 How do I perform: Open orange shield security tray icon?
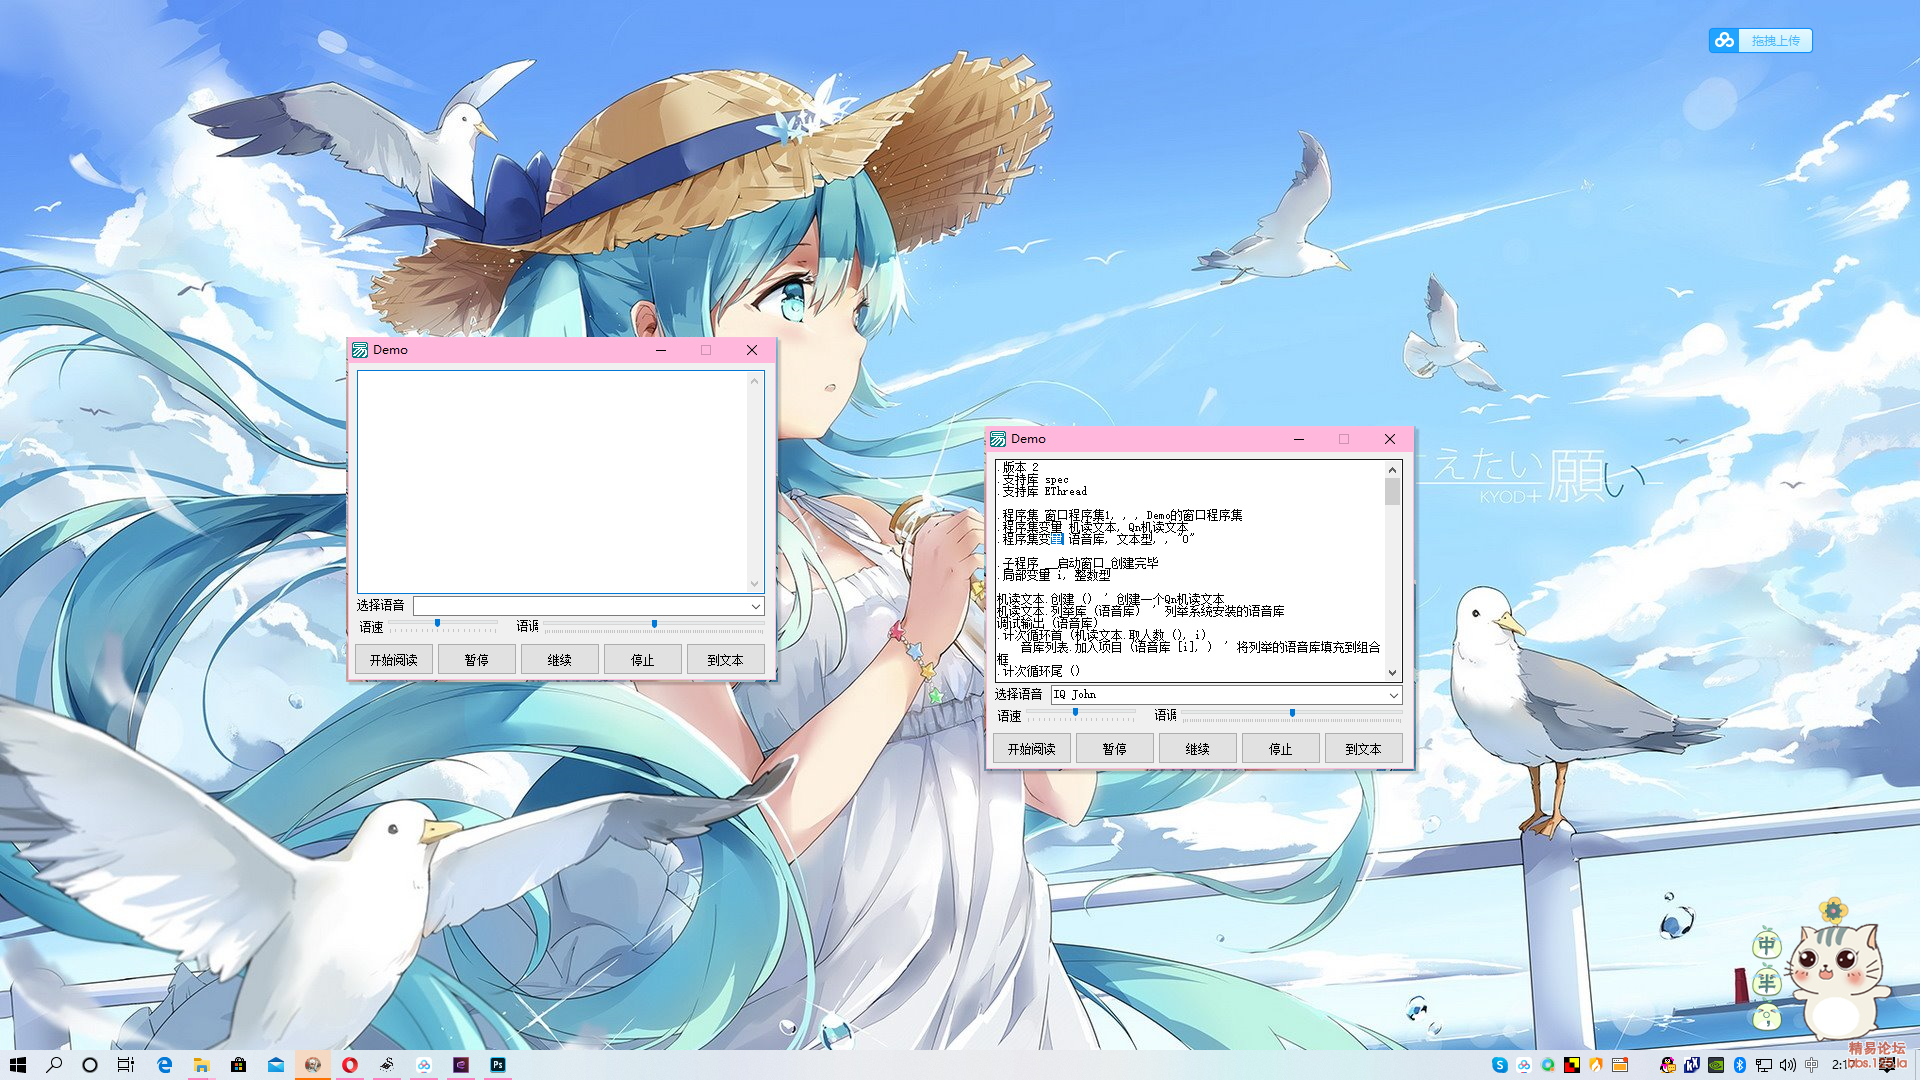(1596, 1065)
